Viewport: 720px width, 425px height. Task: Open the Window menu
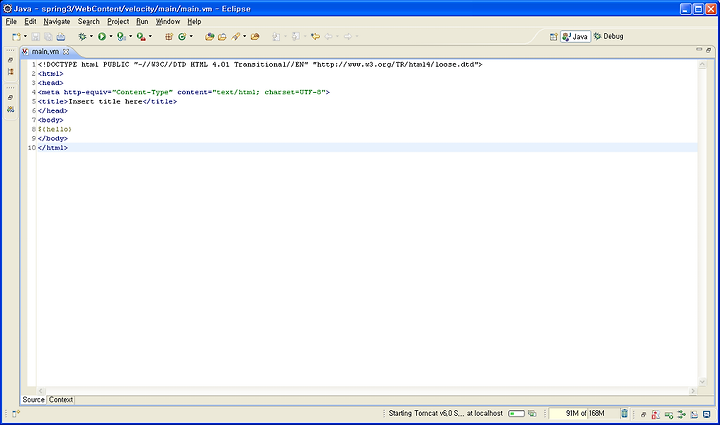click(x=168, y=22)
